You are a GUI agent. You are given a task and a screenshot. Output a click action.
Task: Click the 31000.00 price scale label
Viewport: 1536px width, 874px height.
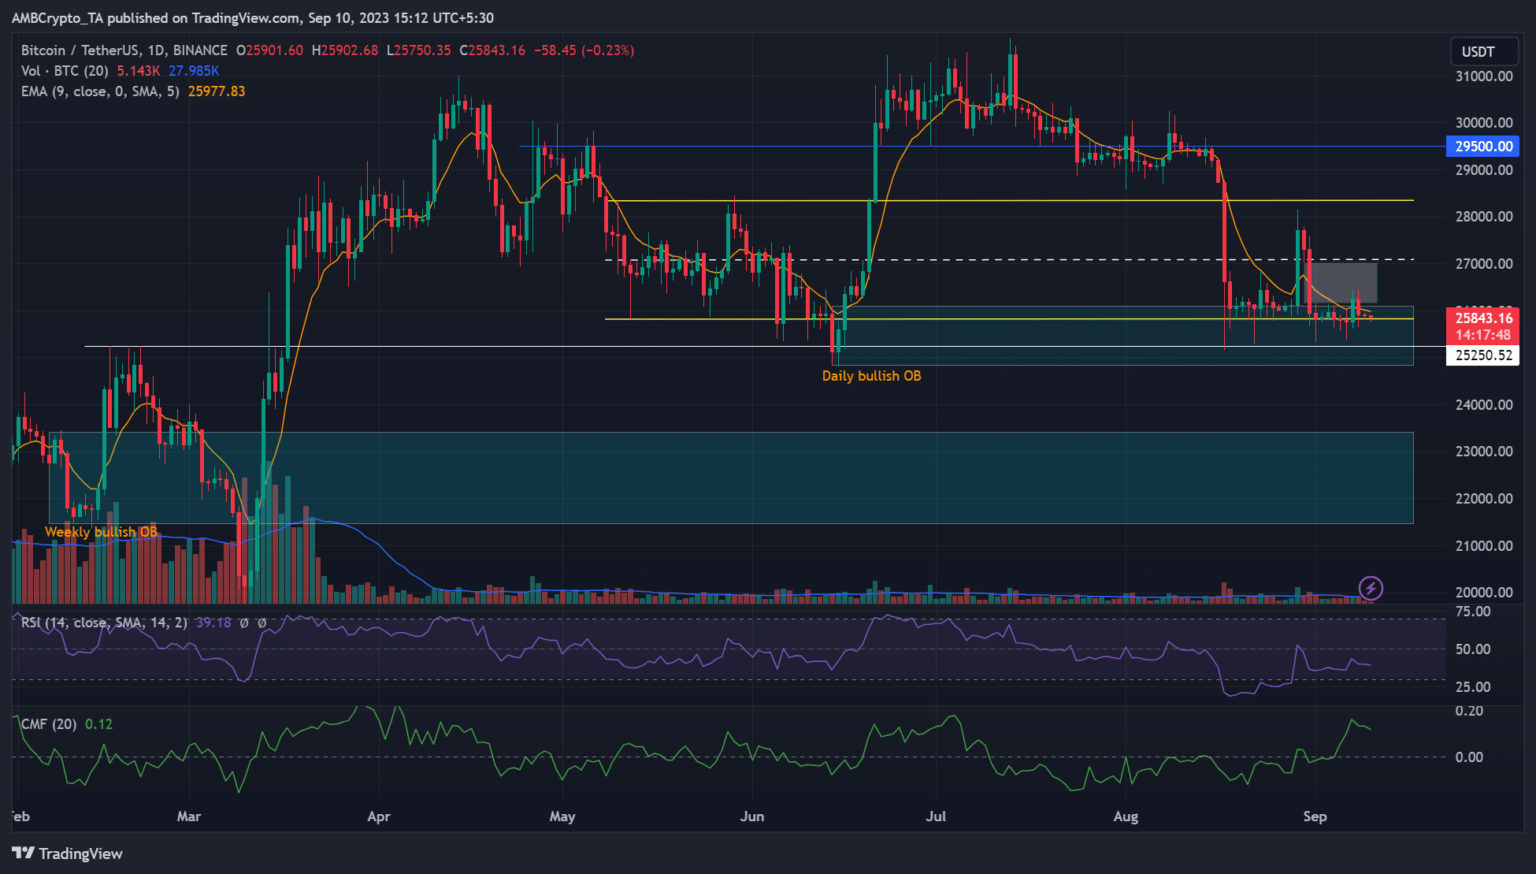1483,76
